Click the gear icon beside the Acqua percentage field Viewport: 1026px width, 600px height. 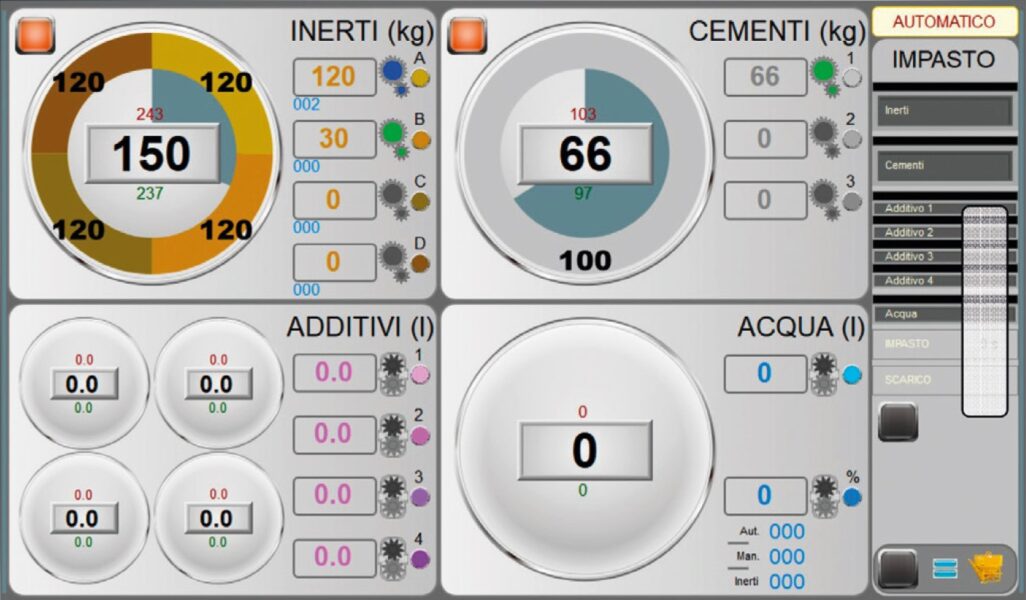(824, 495)
